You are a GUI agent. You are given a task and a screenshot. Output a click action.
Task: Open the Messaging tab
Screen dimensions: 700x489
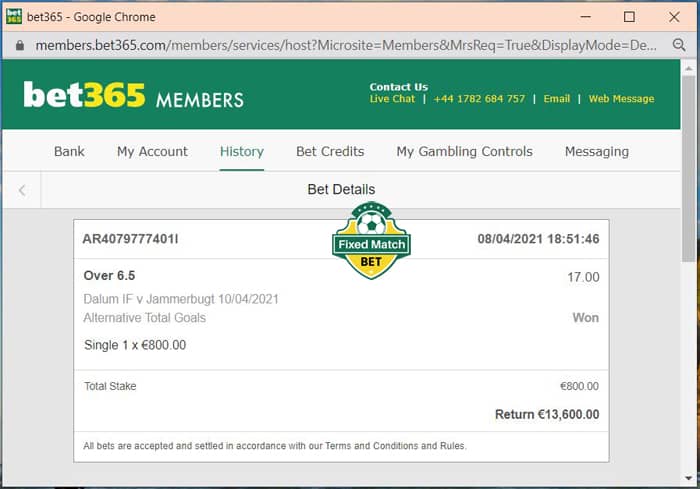pyautogui.click(x=597, y=151)
